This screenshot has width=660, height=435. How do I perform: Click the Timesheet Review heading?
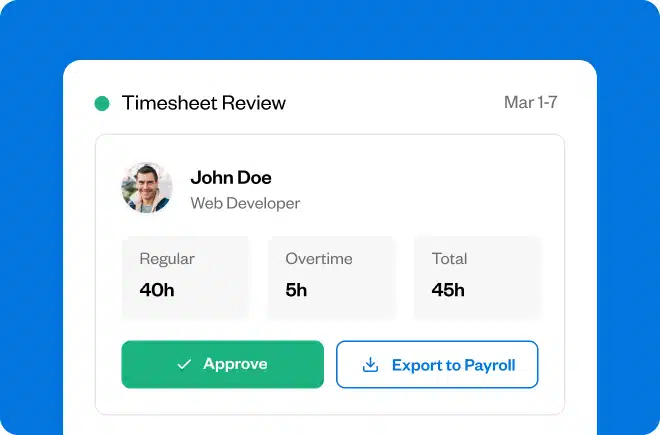point(203,103)
